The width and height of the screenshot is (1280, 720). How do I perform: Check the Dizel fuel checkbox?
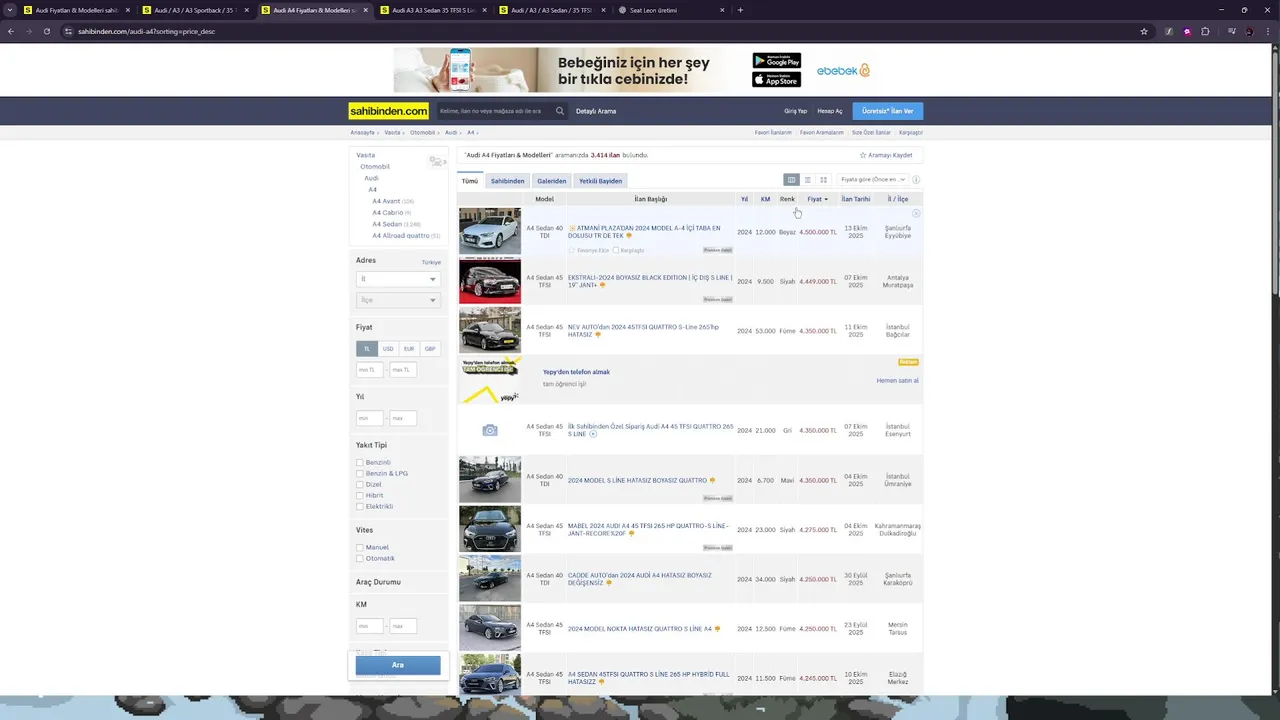(360, 485)
